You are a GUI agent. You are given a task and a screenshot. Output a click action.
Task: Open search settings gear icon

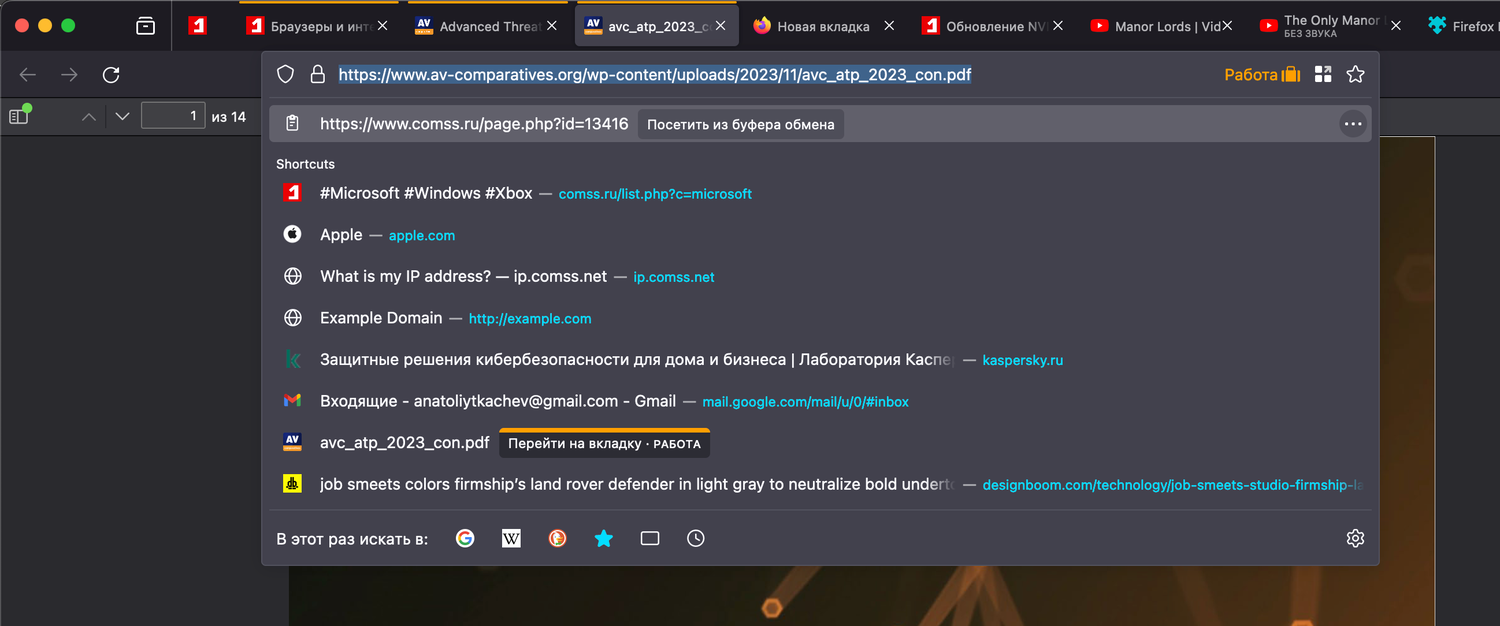1355,538
